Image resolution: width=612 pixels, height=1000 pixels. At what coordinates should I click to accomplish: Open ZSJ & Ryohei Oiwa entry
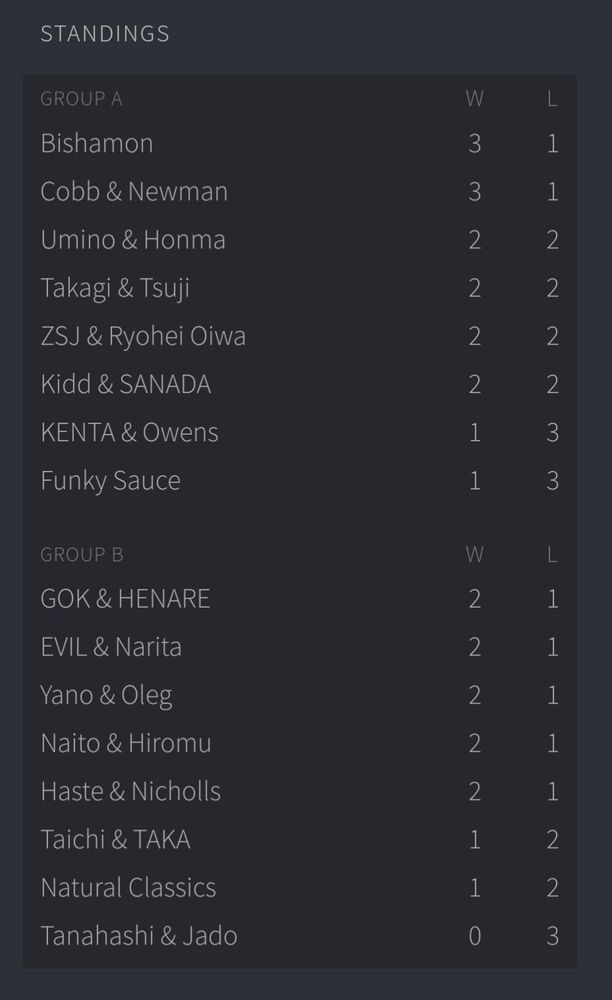click(300, 336)
